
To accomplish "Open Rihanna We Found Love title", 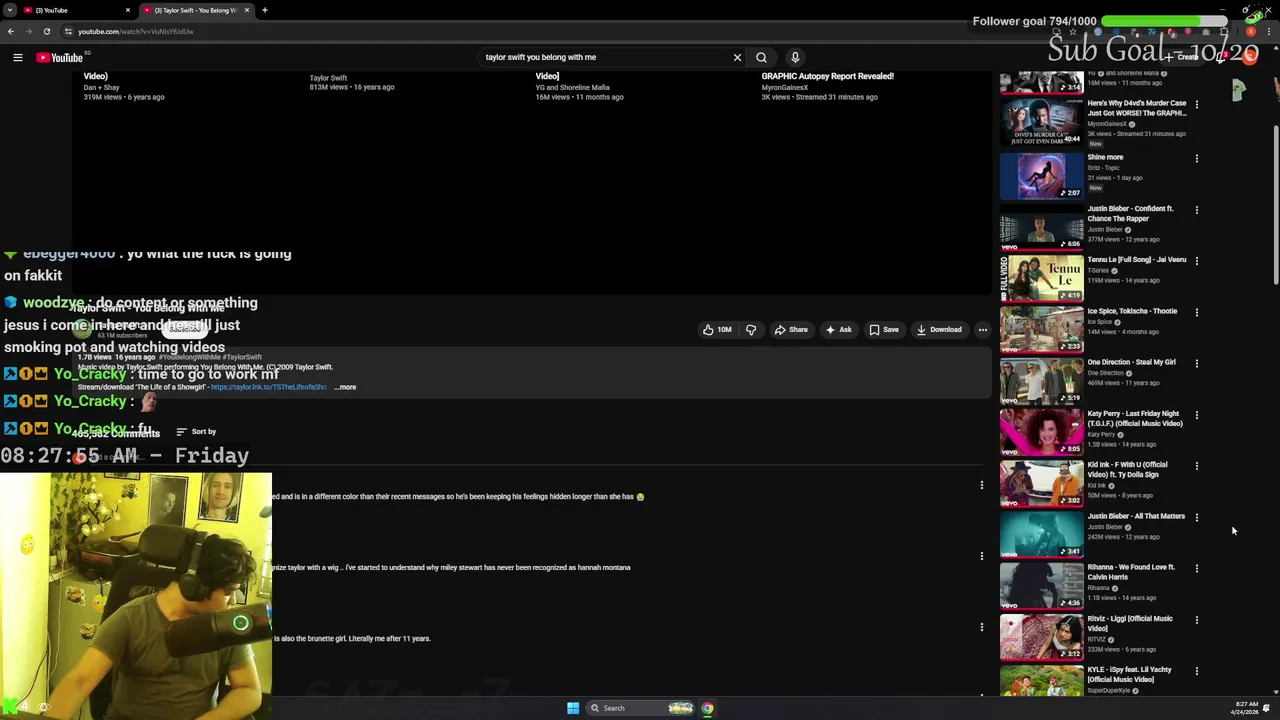I will pyautogui.click(x=1131, y=572).
